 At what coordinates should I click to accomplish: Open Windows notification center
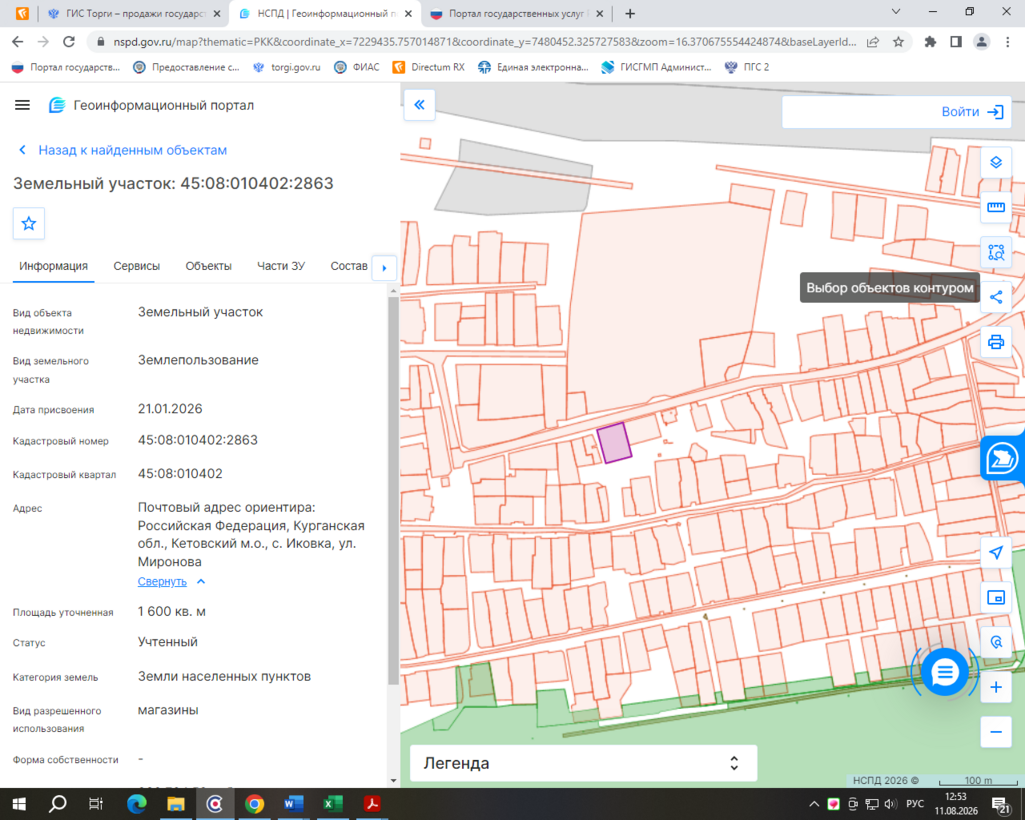[1000, 804]
